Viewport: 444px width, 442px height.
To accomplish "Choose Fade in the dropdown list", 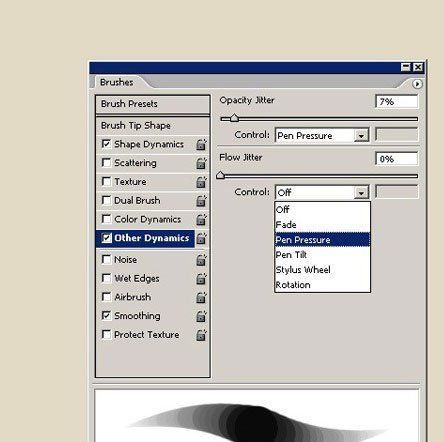I will [x=322, y=225].
